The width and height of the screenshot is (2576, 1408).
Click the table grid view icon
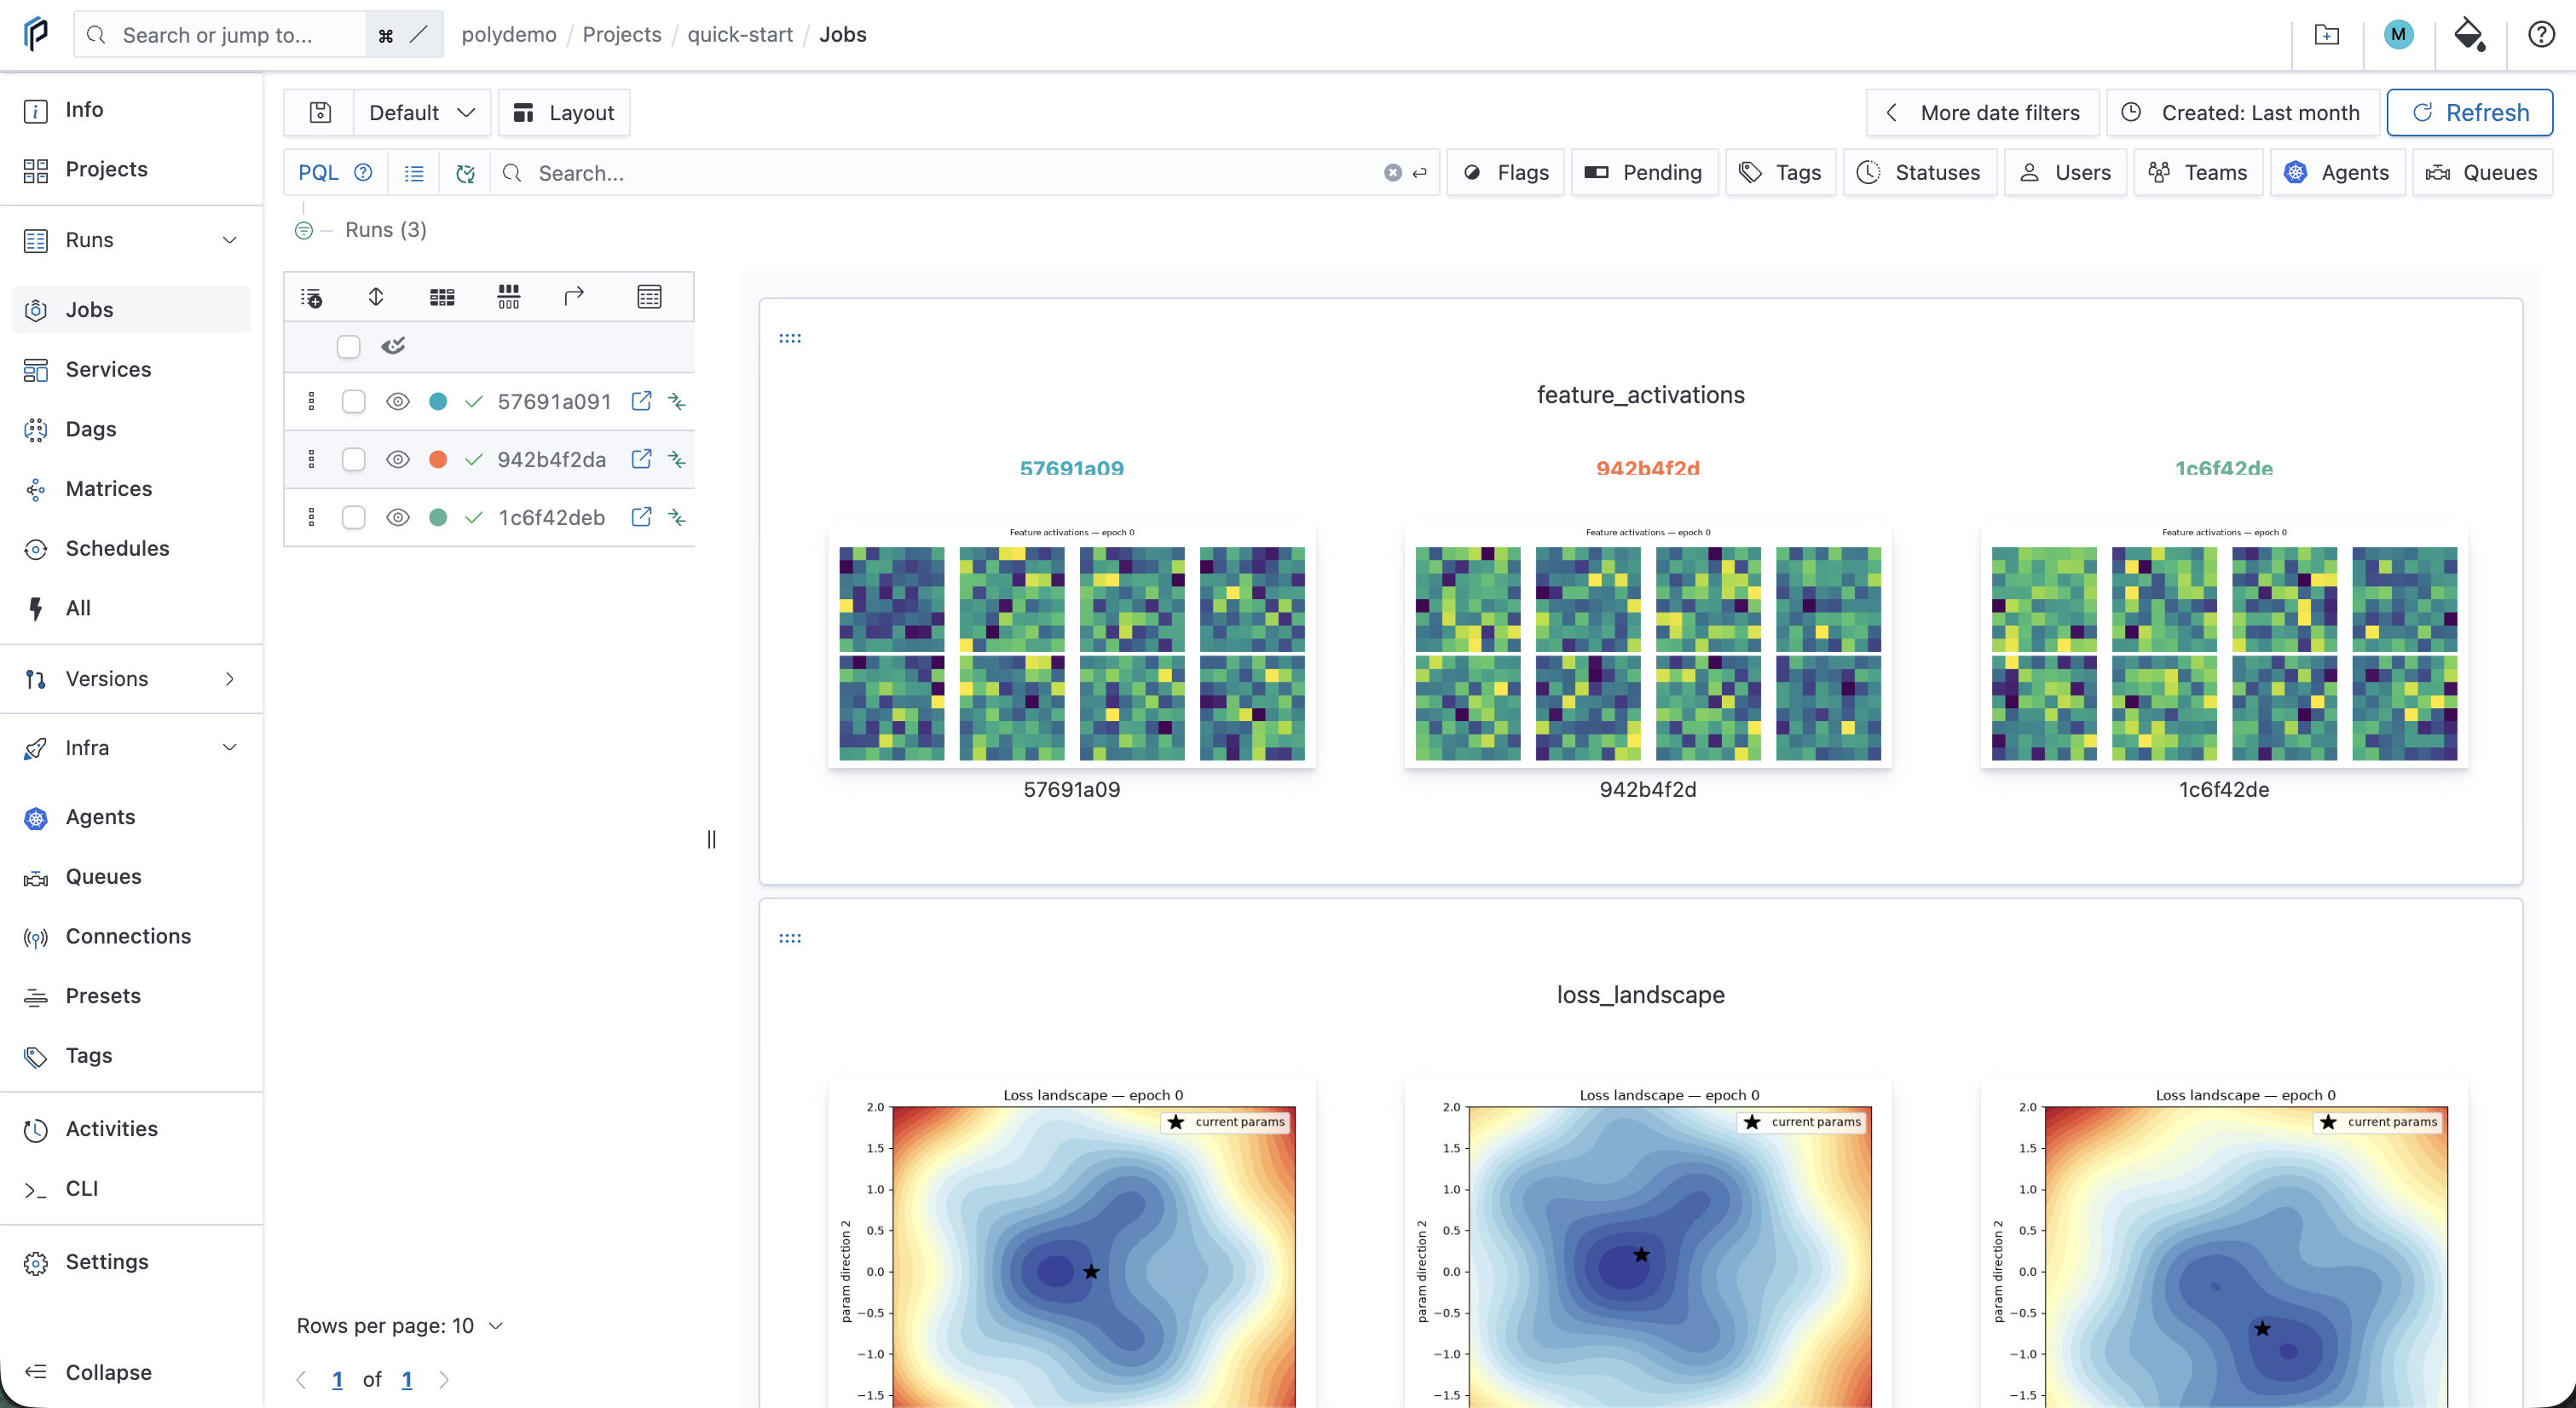[442, 297]
